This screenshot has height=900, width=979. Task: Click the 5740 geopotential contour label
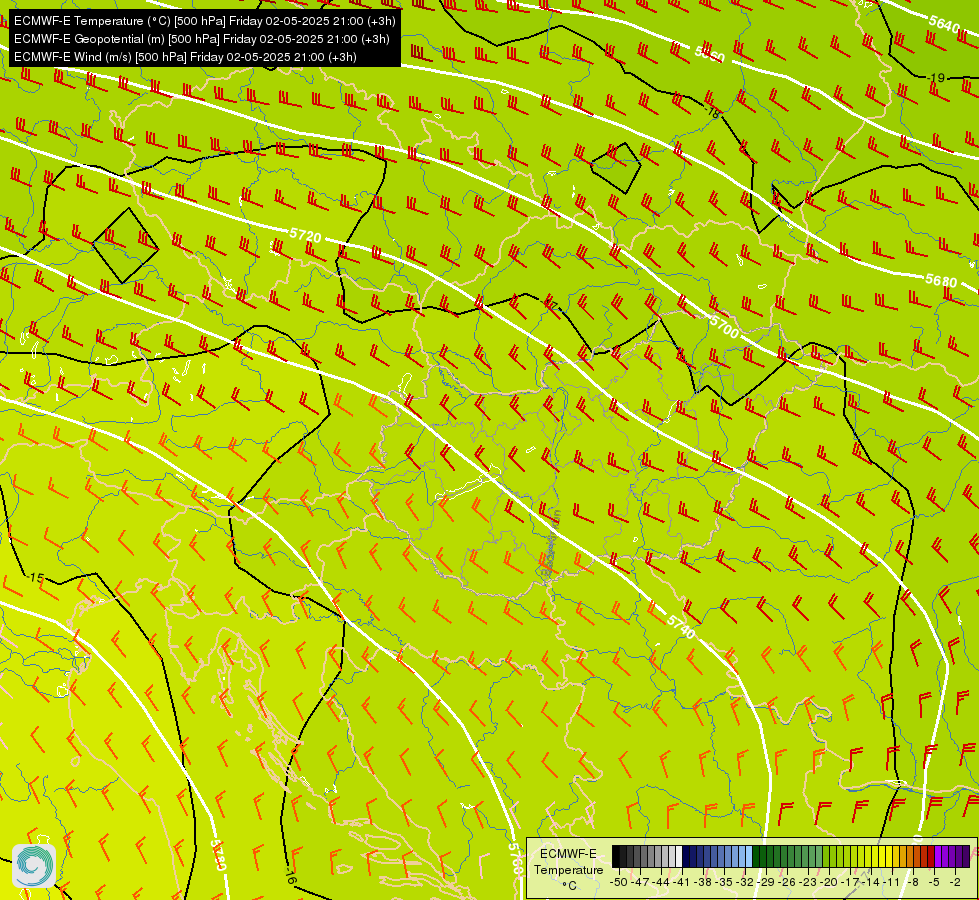click(x=681, y=626)
